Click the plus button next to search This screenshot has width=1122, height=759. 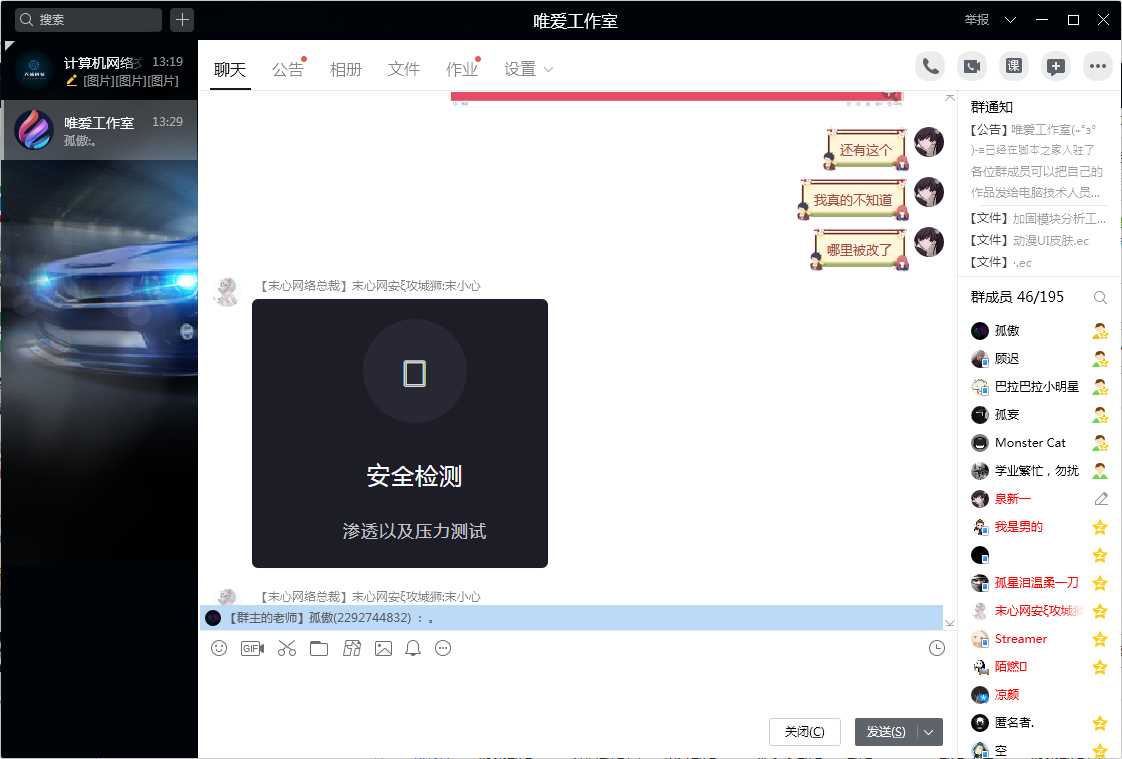click(x=182, y=19)
